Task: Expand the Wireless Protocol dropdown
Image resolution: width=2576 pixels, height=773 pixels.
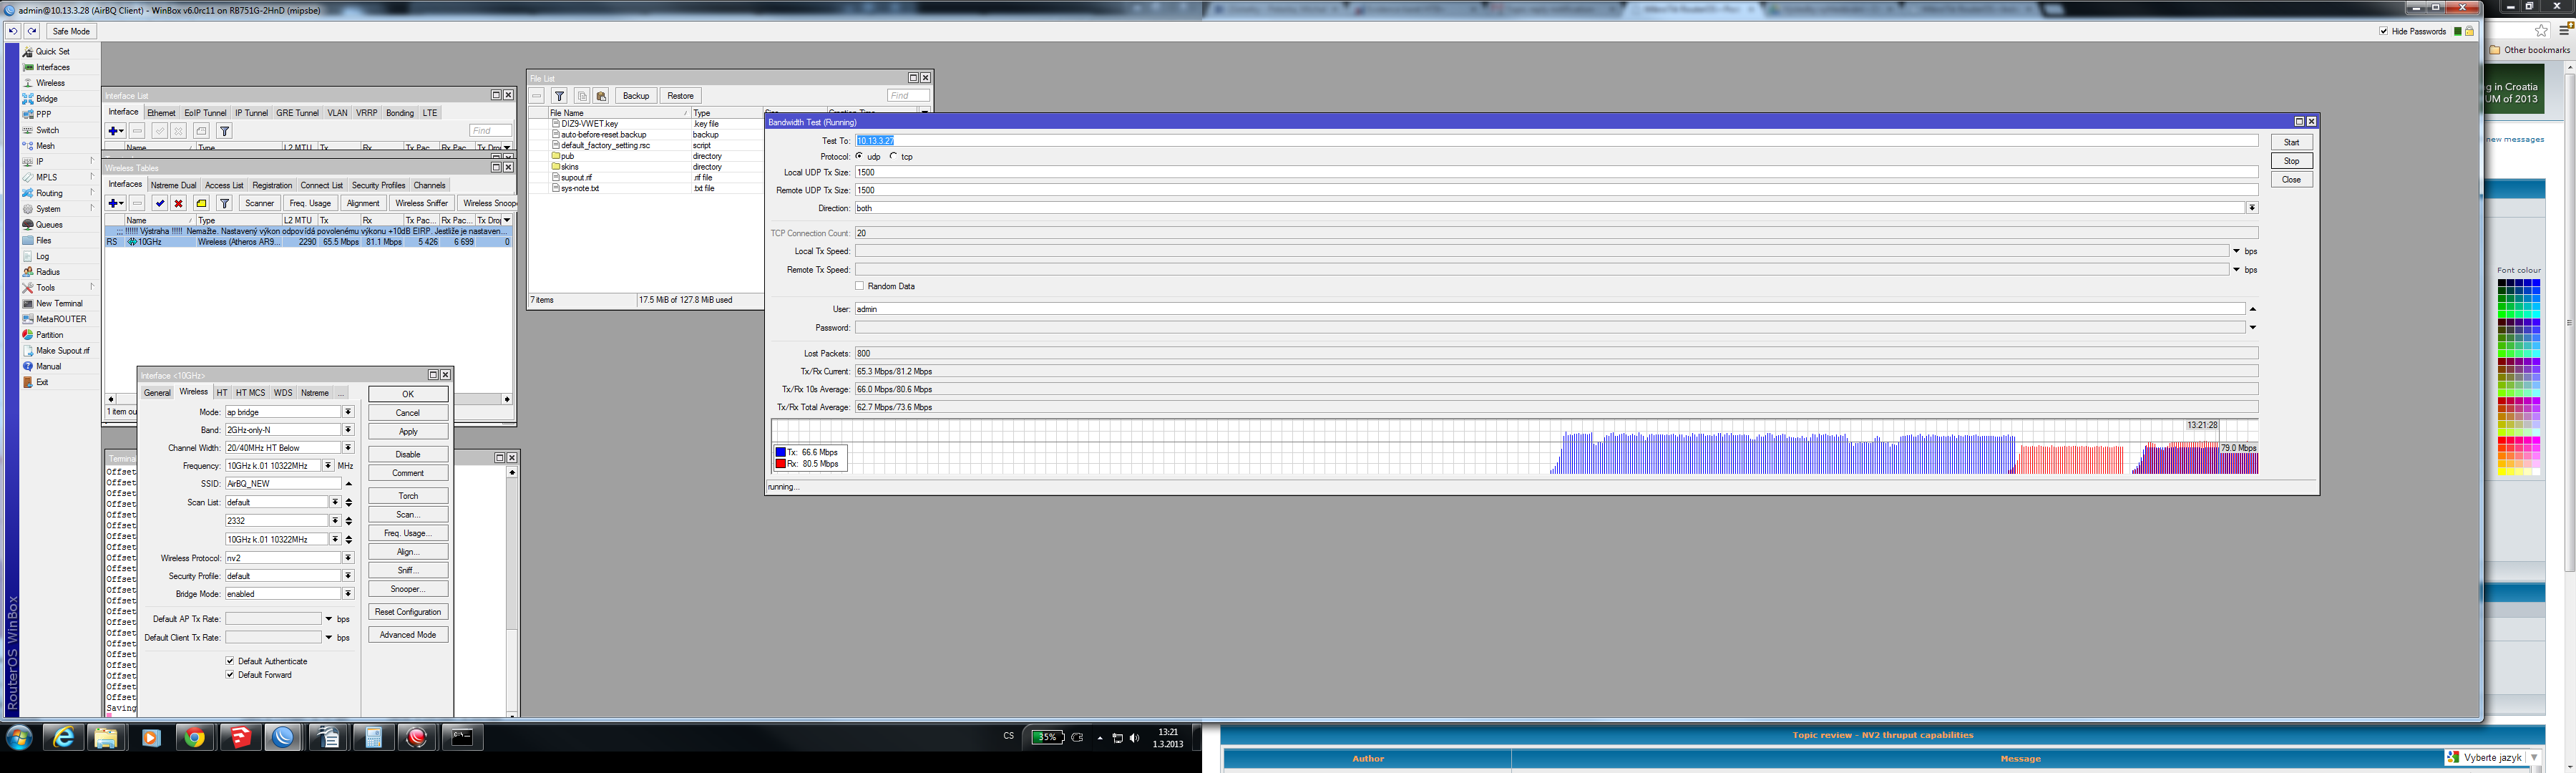Action: 348,558
